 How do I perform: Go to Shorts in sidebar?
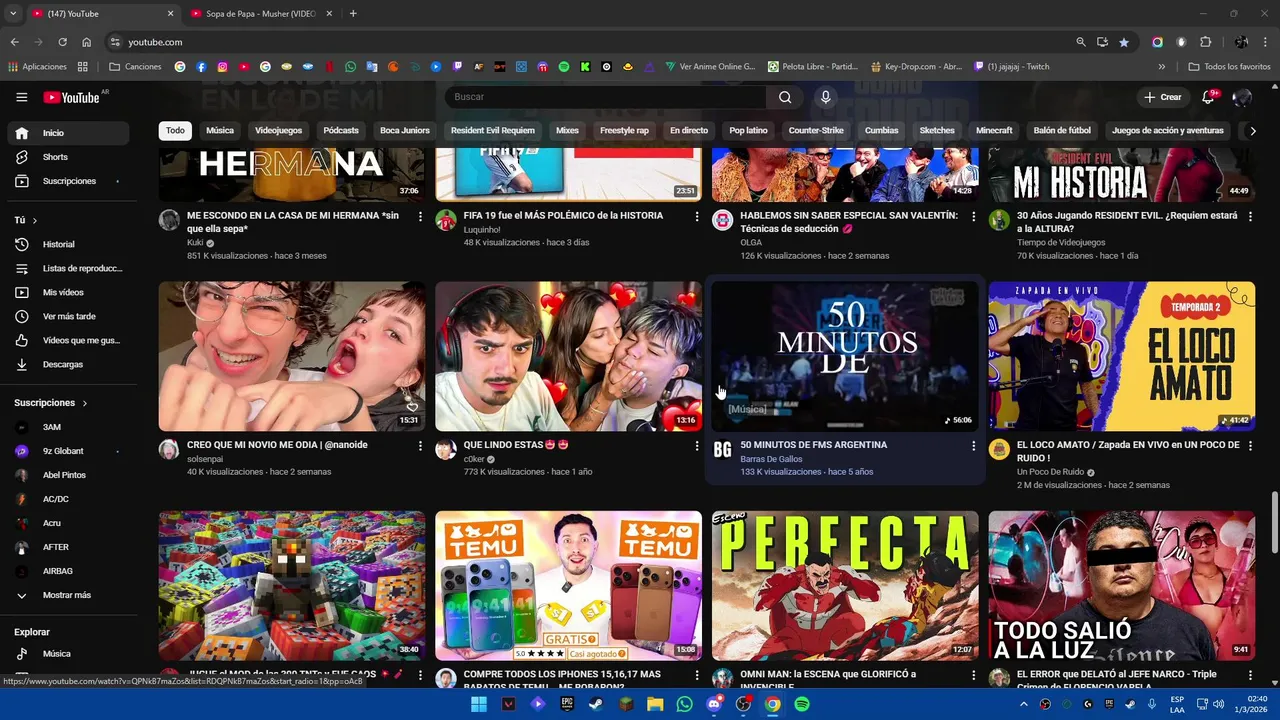pos(68,157)
